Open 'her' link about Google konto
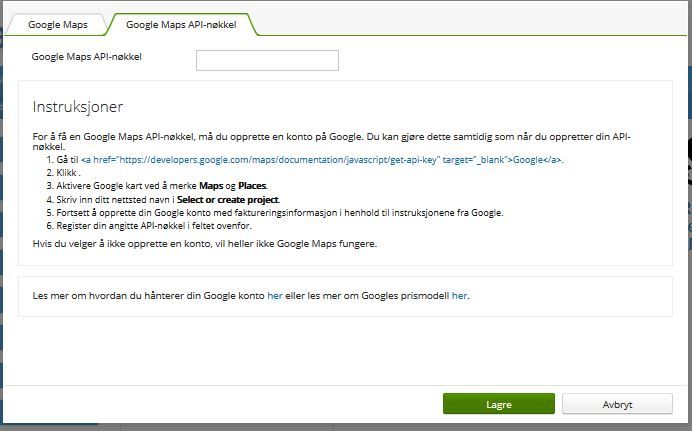This screenshot has width=692, height=431. pos(275,296)
